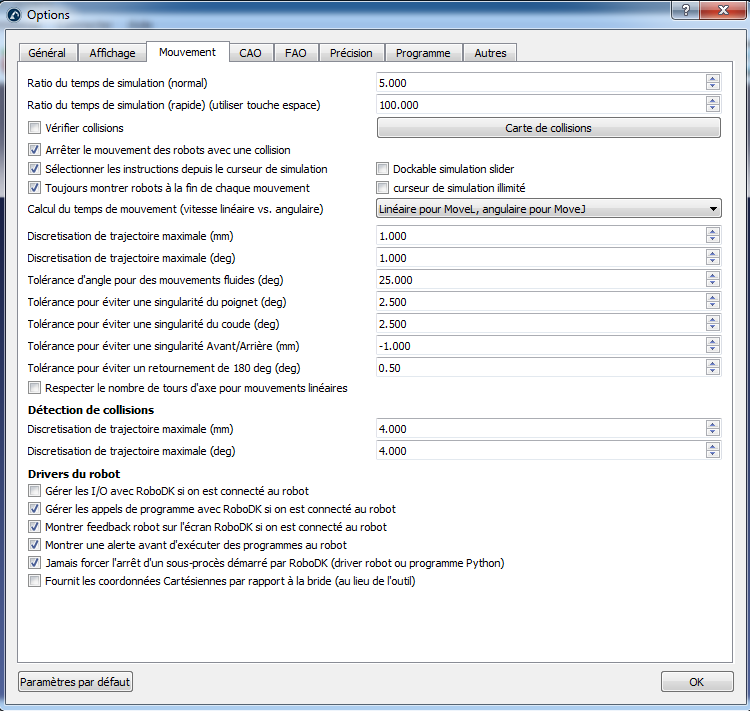The width and height of the screenshot is (750, 711).
Task: Decrease singularité du poignet tolerance down arrow
Action: tap(713, 306)
